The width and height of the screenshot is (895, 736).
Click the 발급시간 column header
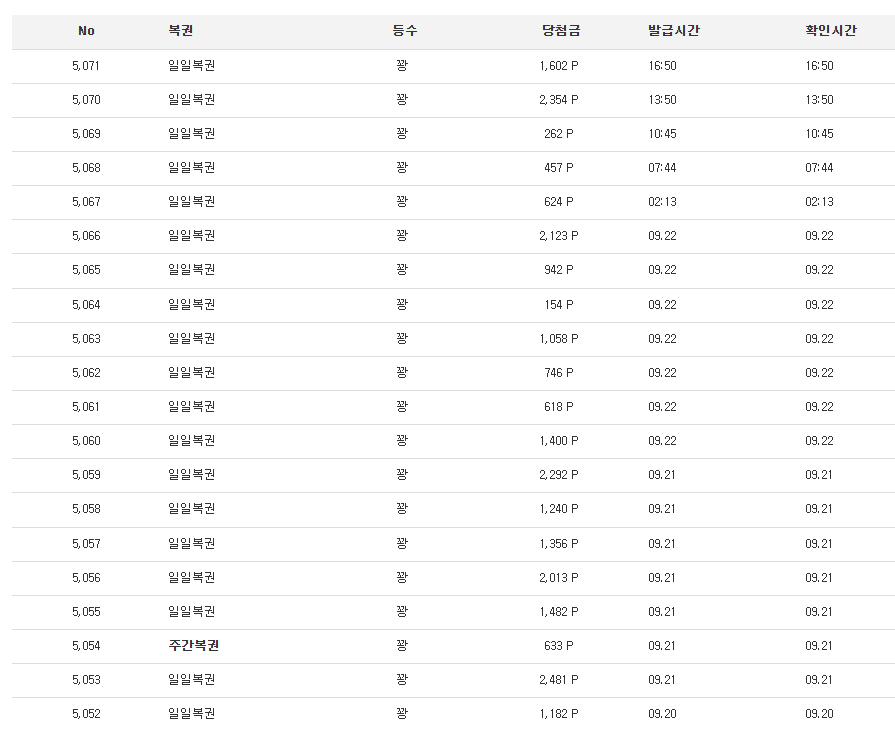(674, 30)
